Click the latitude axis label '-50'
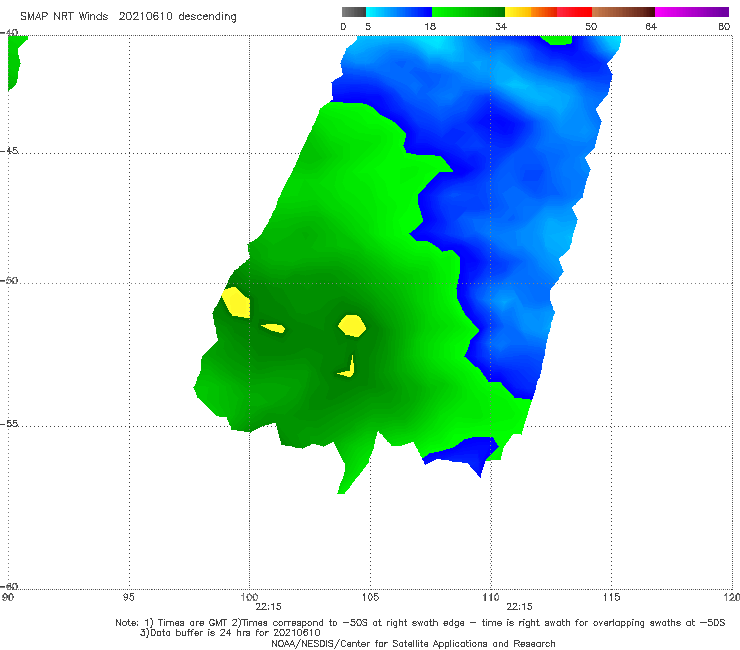The width and height of the screenshot is (740, 650). pyautogui.click(x=9, y=280)
